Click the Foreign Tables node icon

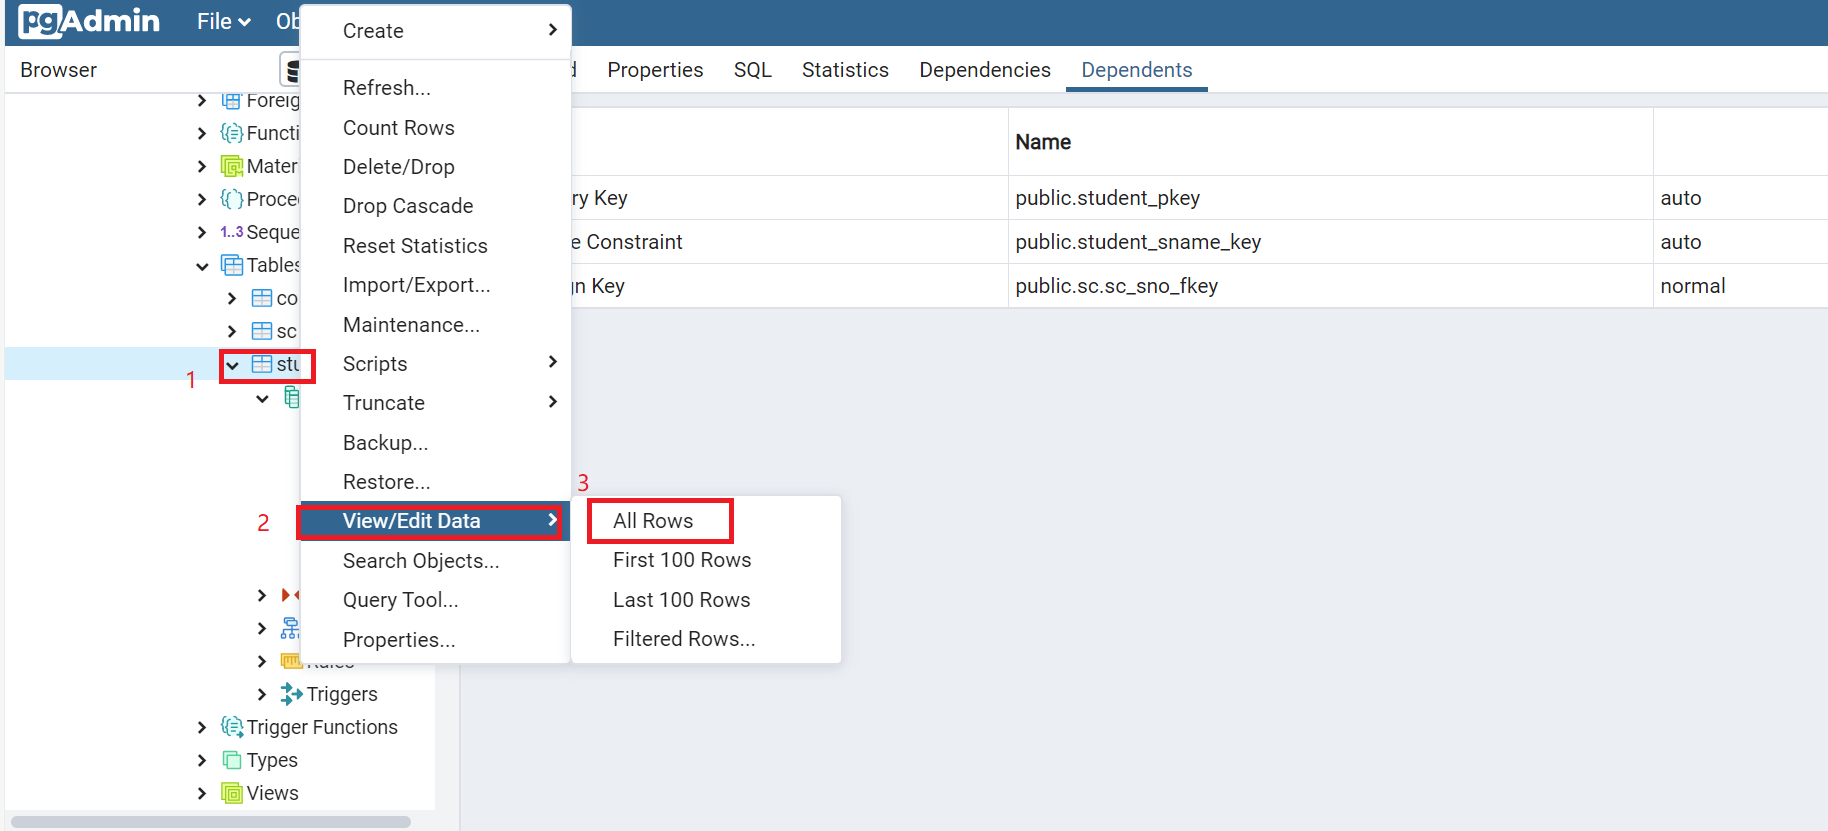231,100
